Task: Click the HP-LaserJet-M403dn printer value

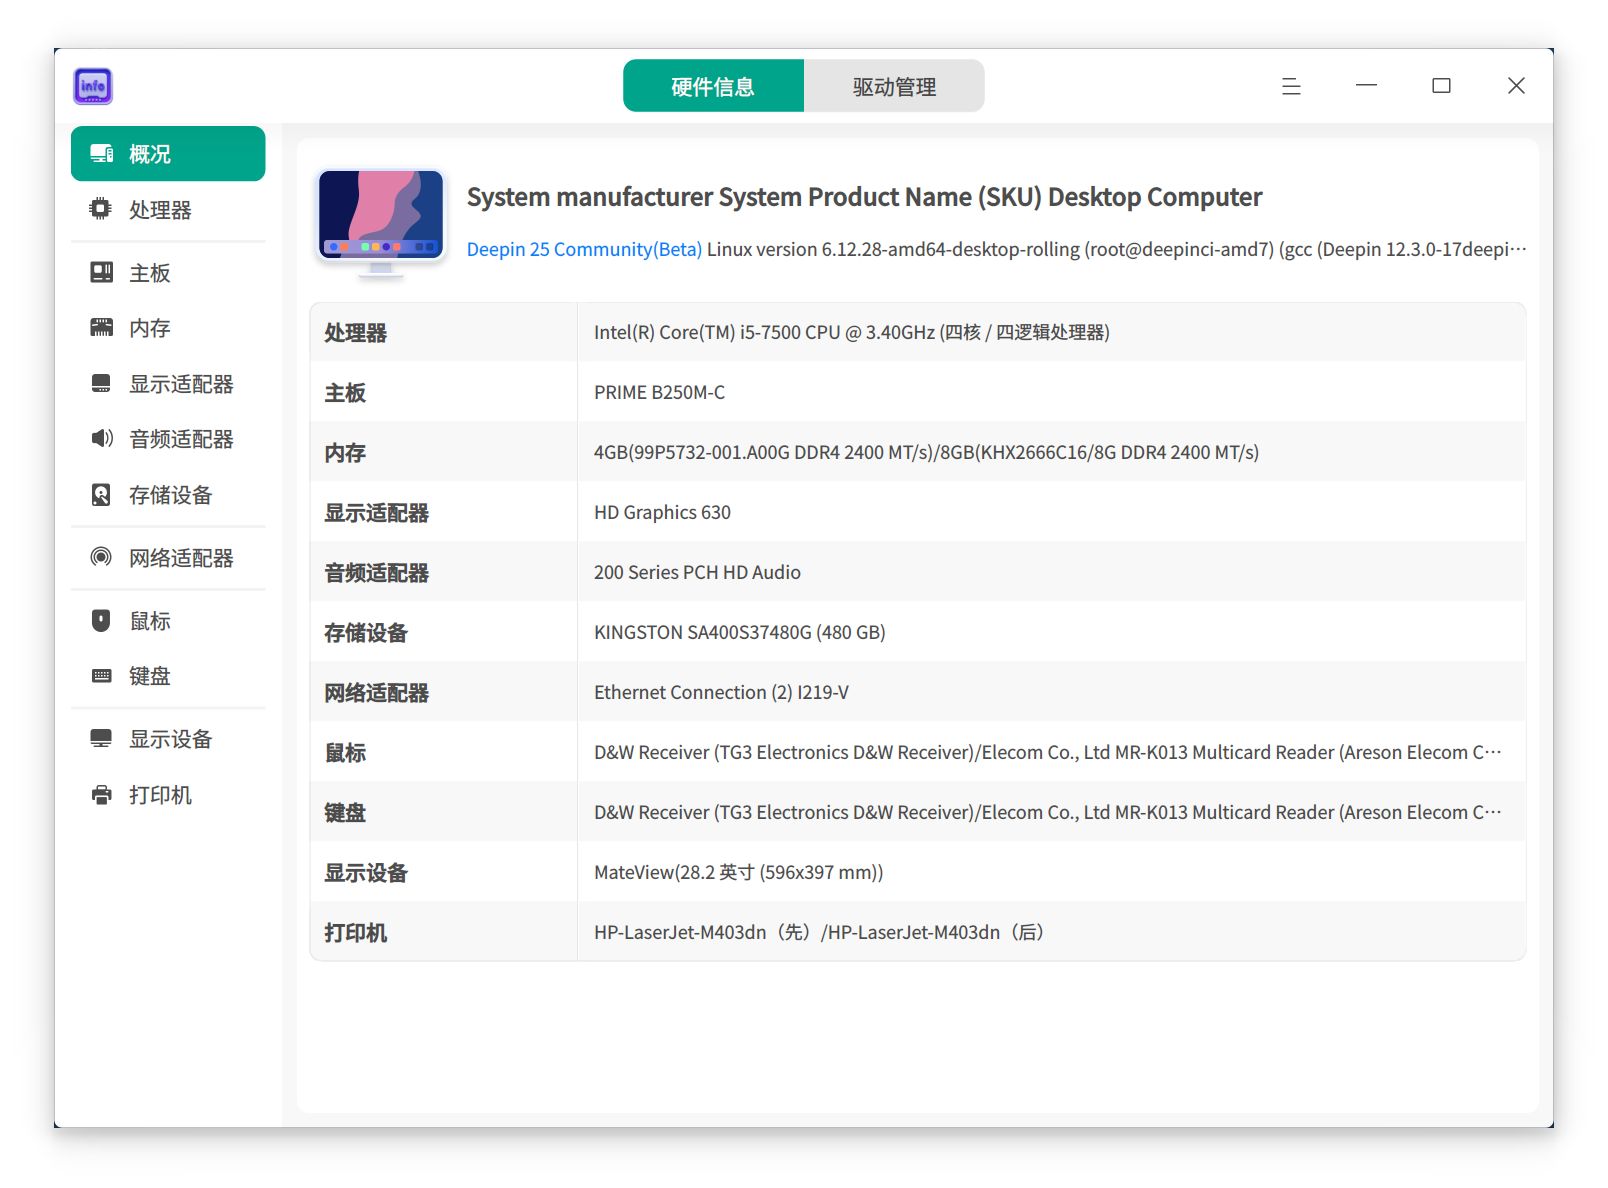Action: [x=819, y=932]
